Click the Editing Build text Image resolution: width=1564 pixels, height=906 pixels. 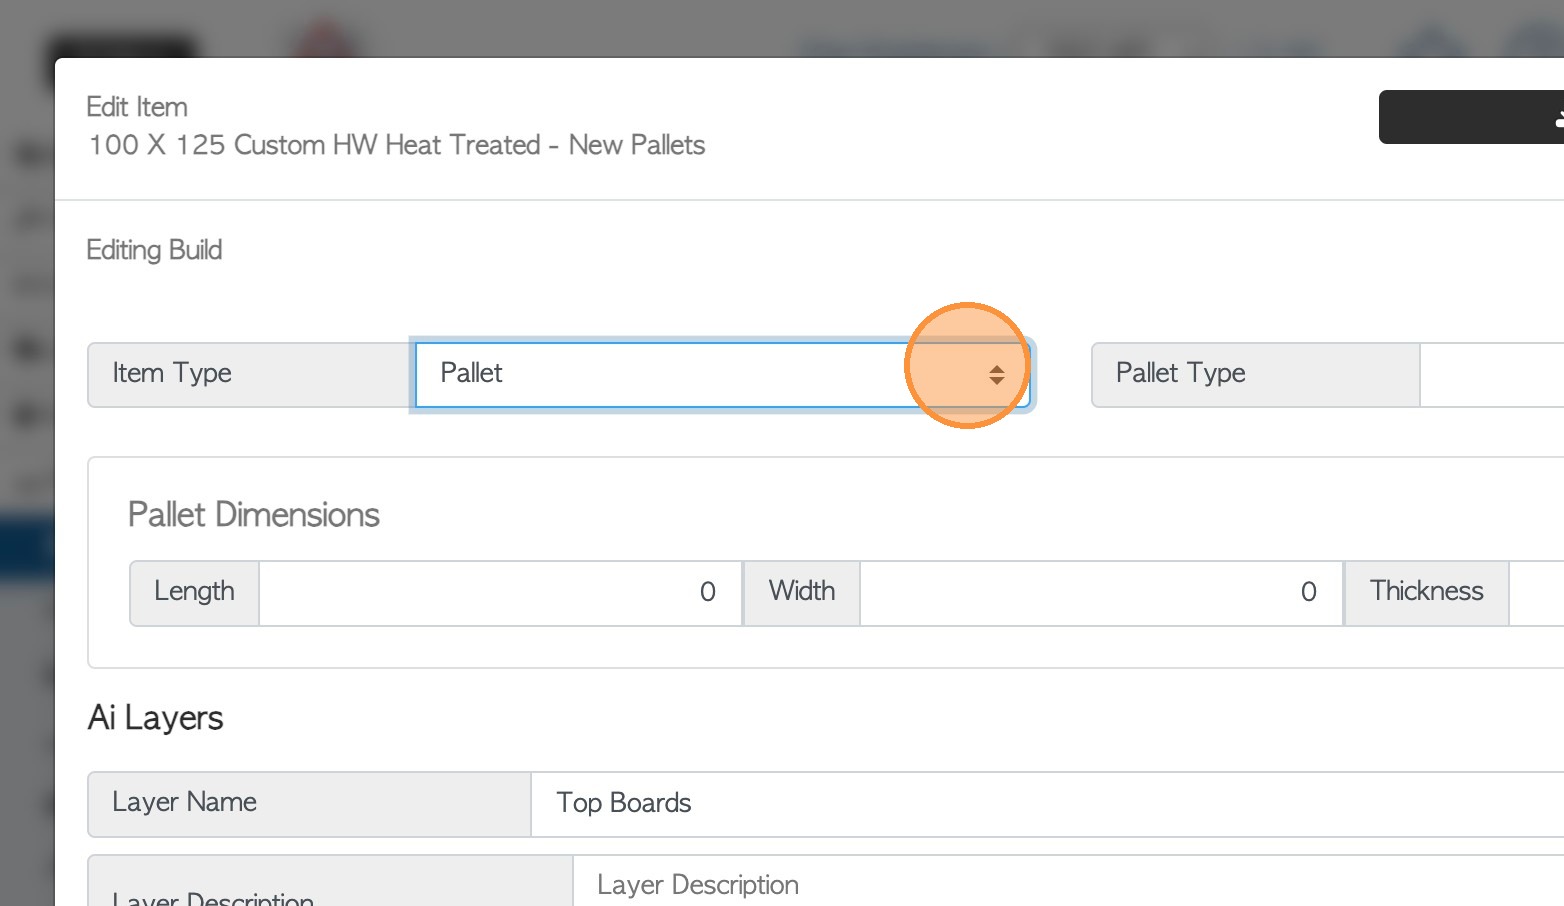(x=154, y=250)
